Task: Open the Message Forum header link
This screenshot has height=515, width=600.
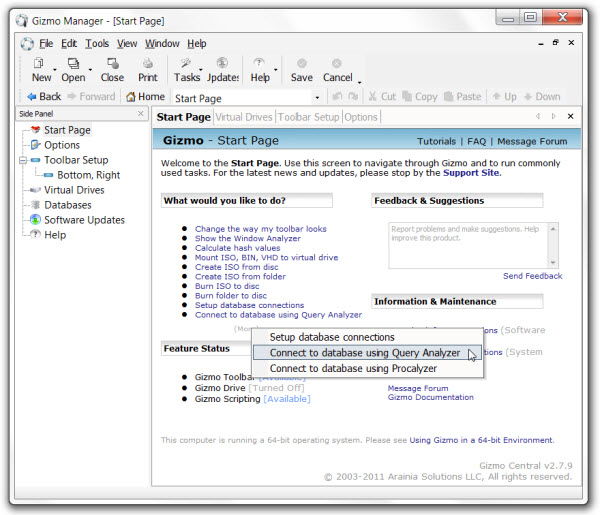Action: coord(532,142)
